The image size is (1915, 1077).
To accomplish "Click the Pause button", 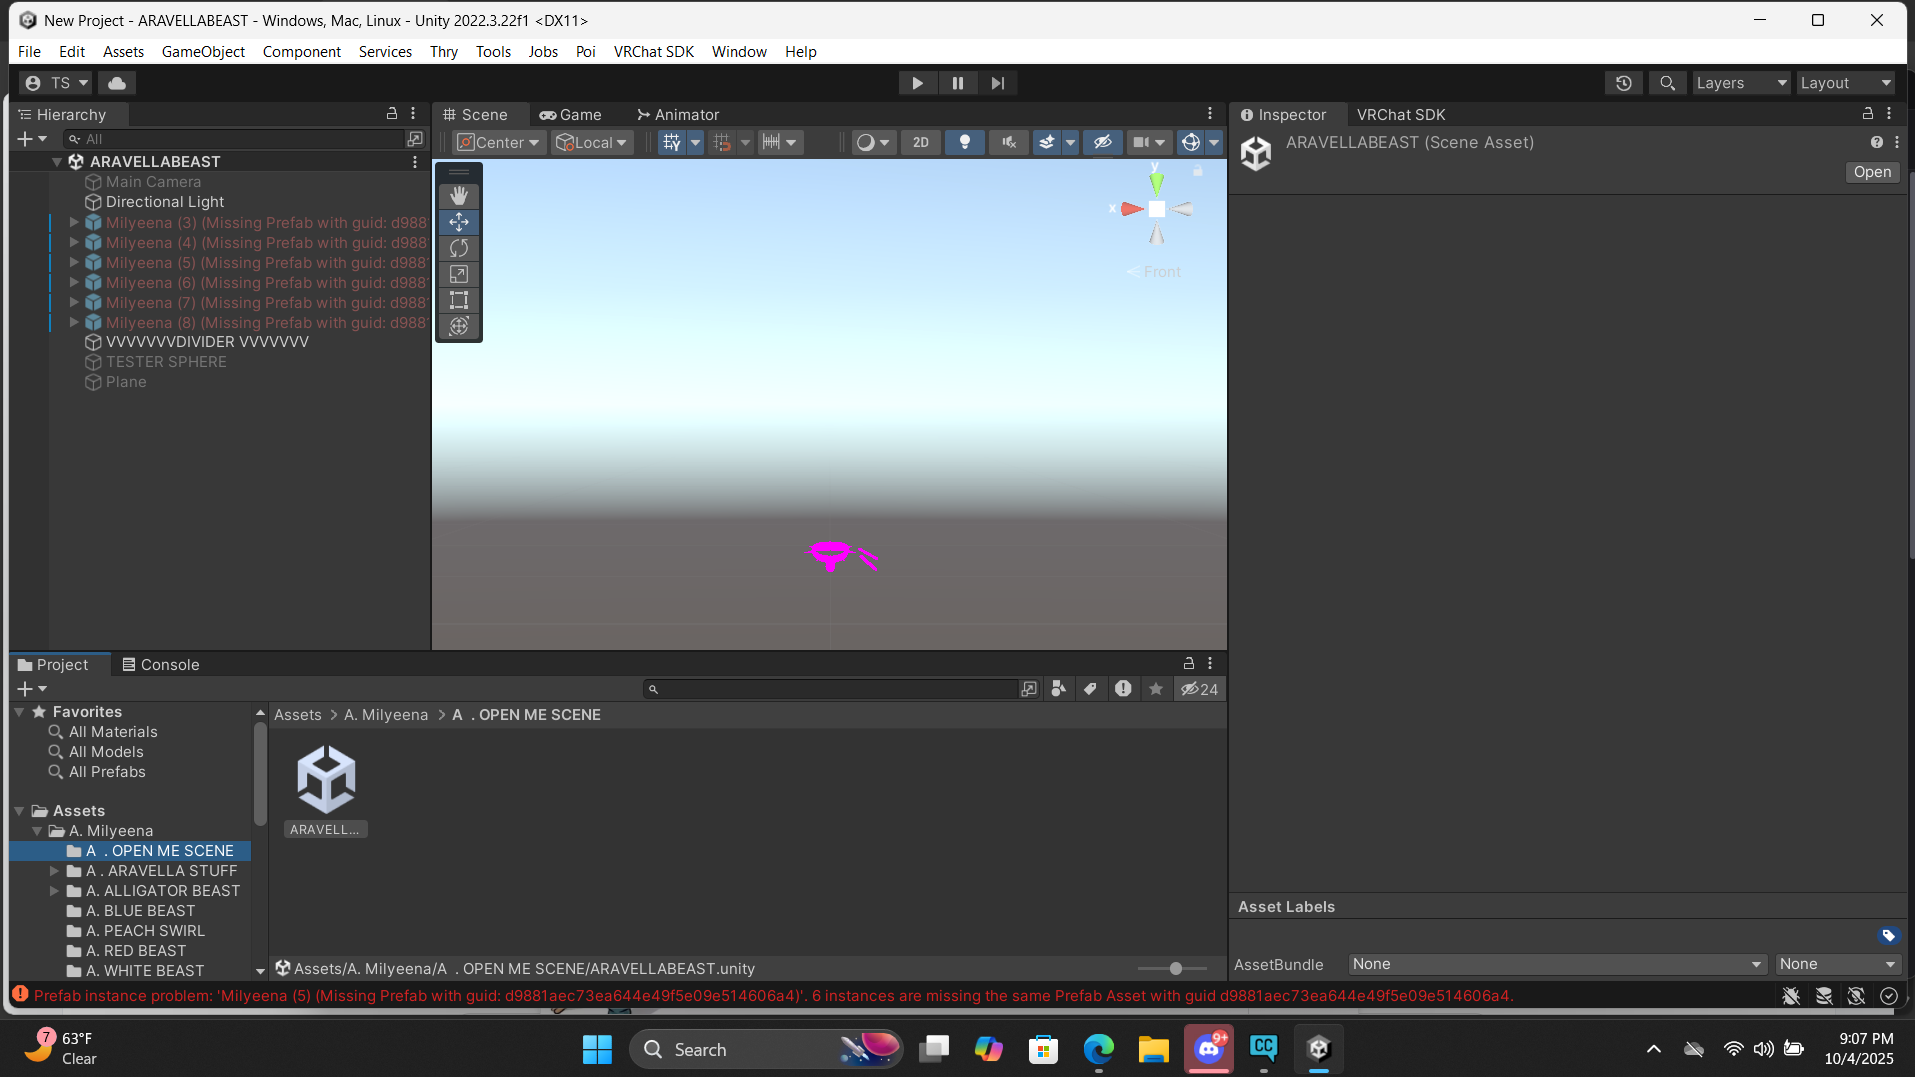I will click(957, 83).
